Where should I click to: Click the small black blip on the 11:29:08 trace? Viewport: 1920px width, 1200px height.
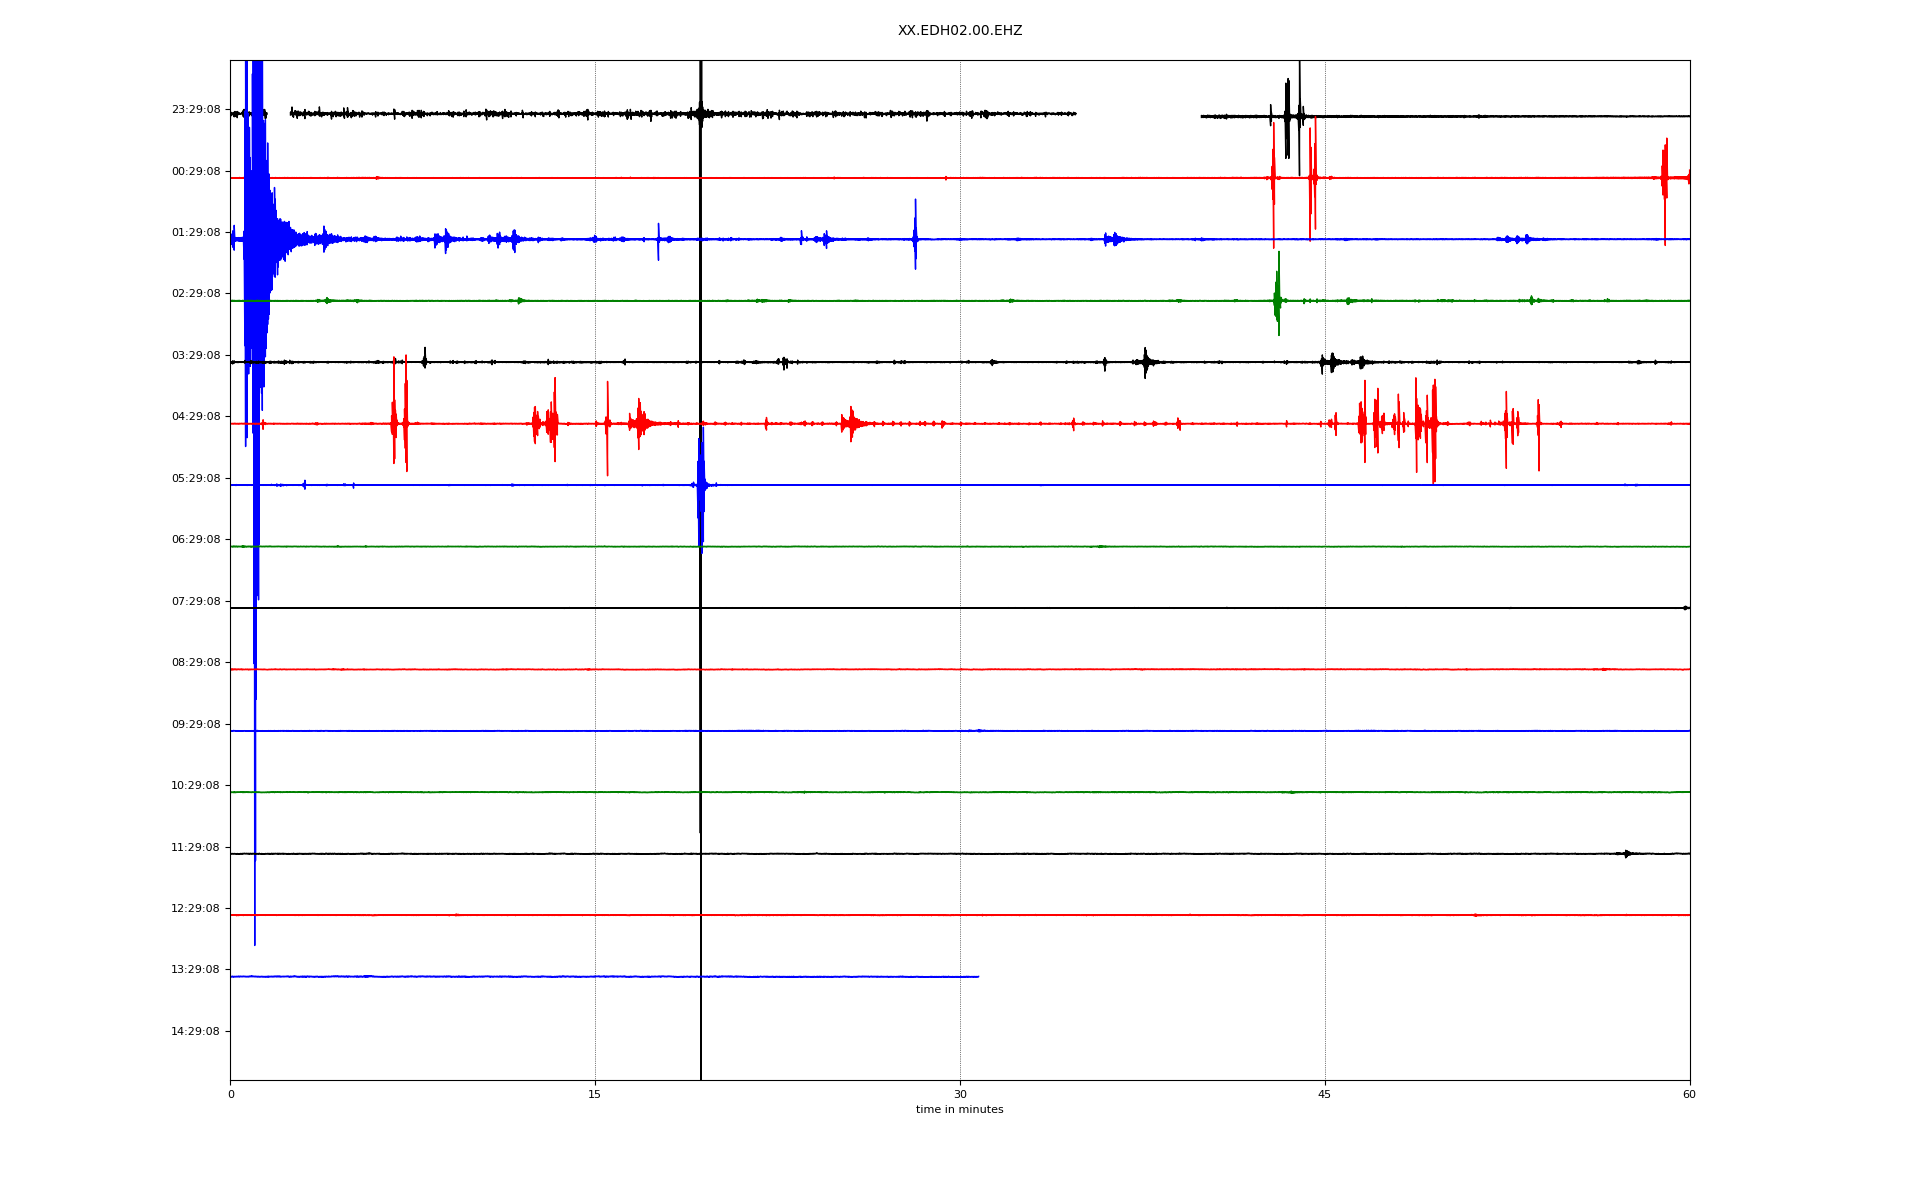1627,854
